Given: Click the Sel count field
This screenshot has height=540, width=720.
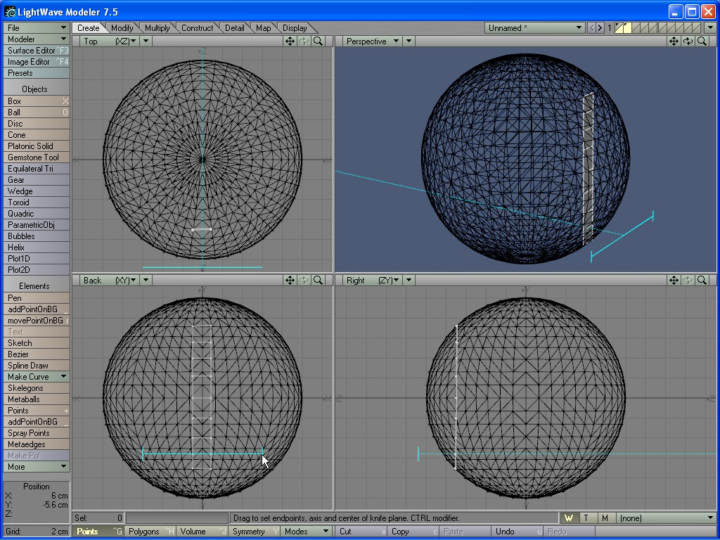Looking at the screenshot, I should click(98, 518).
